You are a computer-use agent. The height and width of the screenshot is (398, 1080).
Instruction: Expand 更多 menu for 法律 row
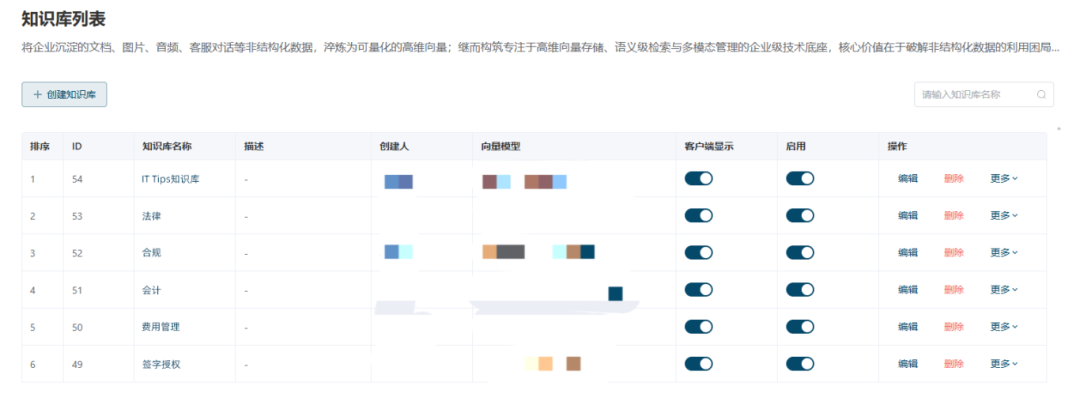pyautogui.click(x=1004, y=216)
